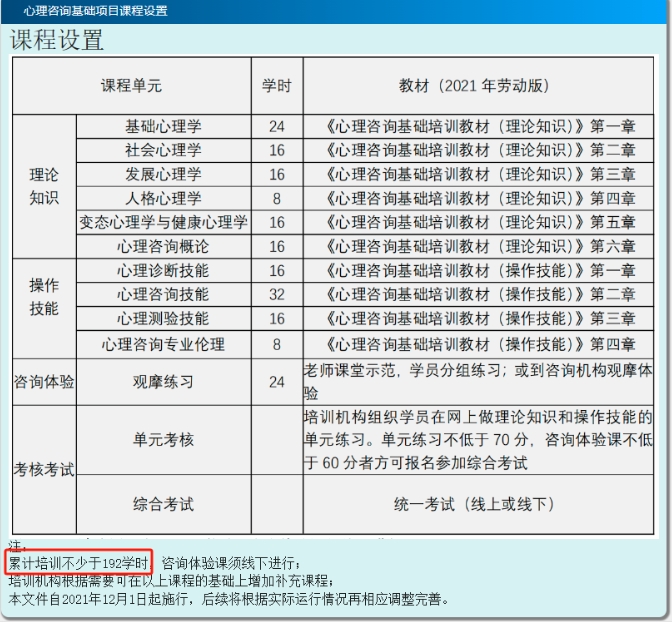Click the 教材（2021年劳动版）column header
The width and height of the screenshot is (672, 623).
coord(478,86)
